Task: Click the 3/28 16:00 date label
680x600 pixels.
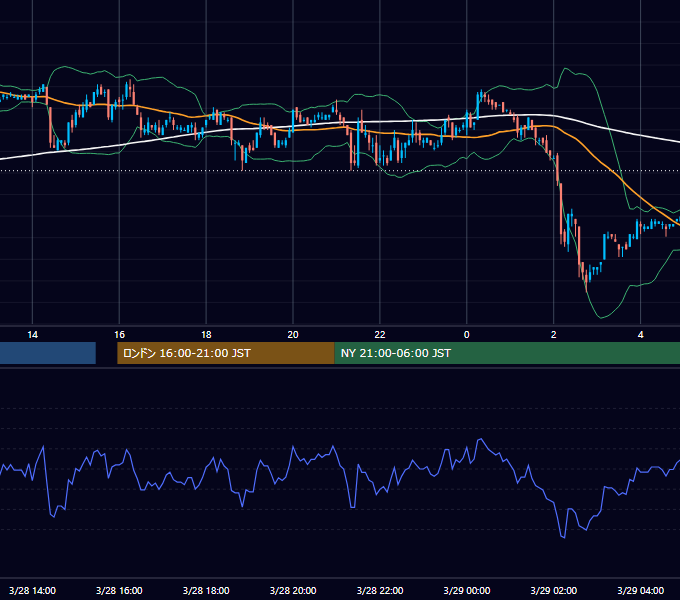Action: tap(119, 590)
